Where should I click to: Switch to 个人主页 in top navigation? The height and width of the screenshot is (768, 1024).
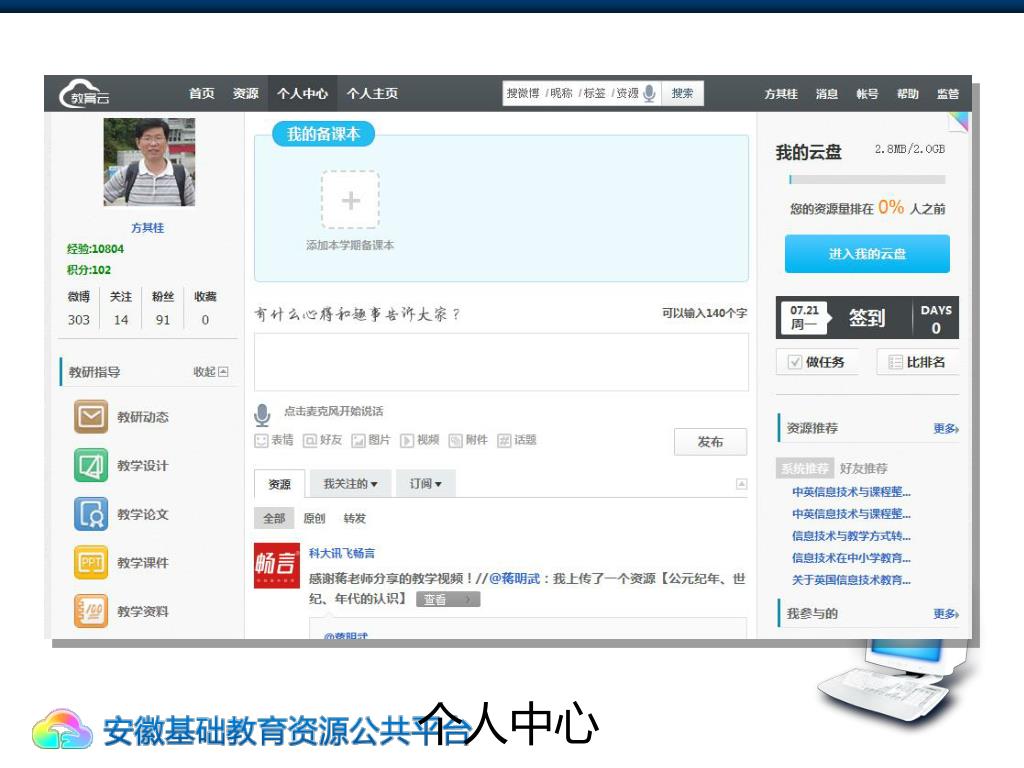point(372,94)
